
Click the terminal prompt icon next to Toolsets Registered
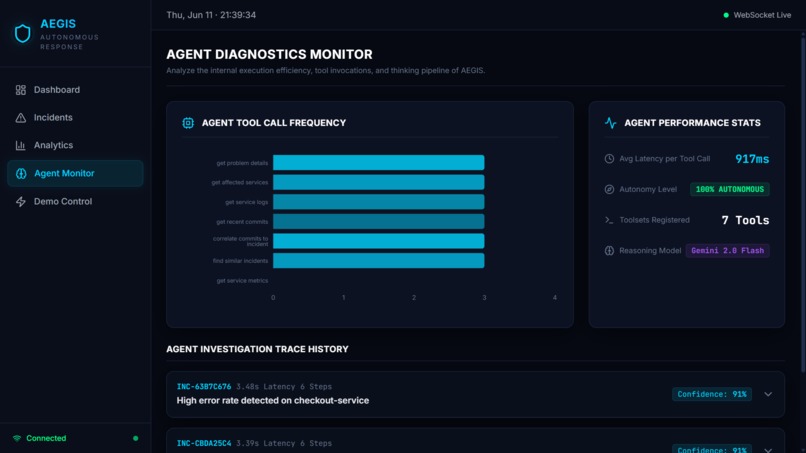(x=609, y=220)
